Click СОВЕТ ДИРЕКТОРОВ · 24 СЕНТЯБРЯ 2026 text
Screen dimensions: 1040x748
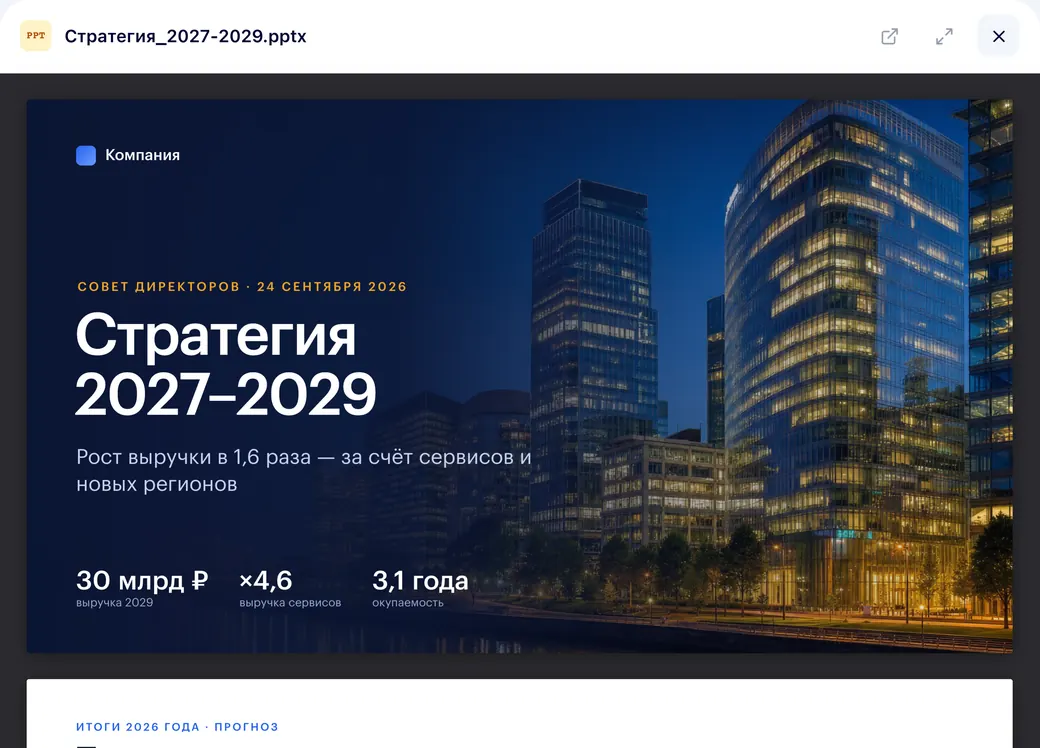[x=242, y=286]
